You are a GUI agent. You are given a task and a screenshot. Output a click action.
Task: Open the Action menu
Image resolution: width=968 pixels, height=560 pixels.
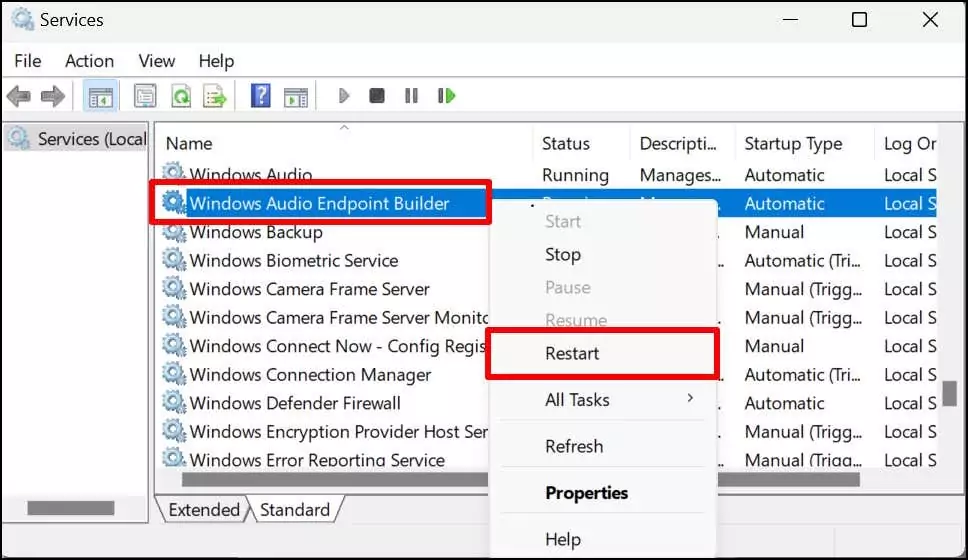point(90,61)
